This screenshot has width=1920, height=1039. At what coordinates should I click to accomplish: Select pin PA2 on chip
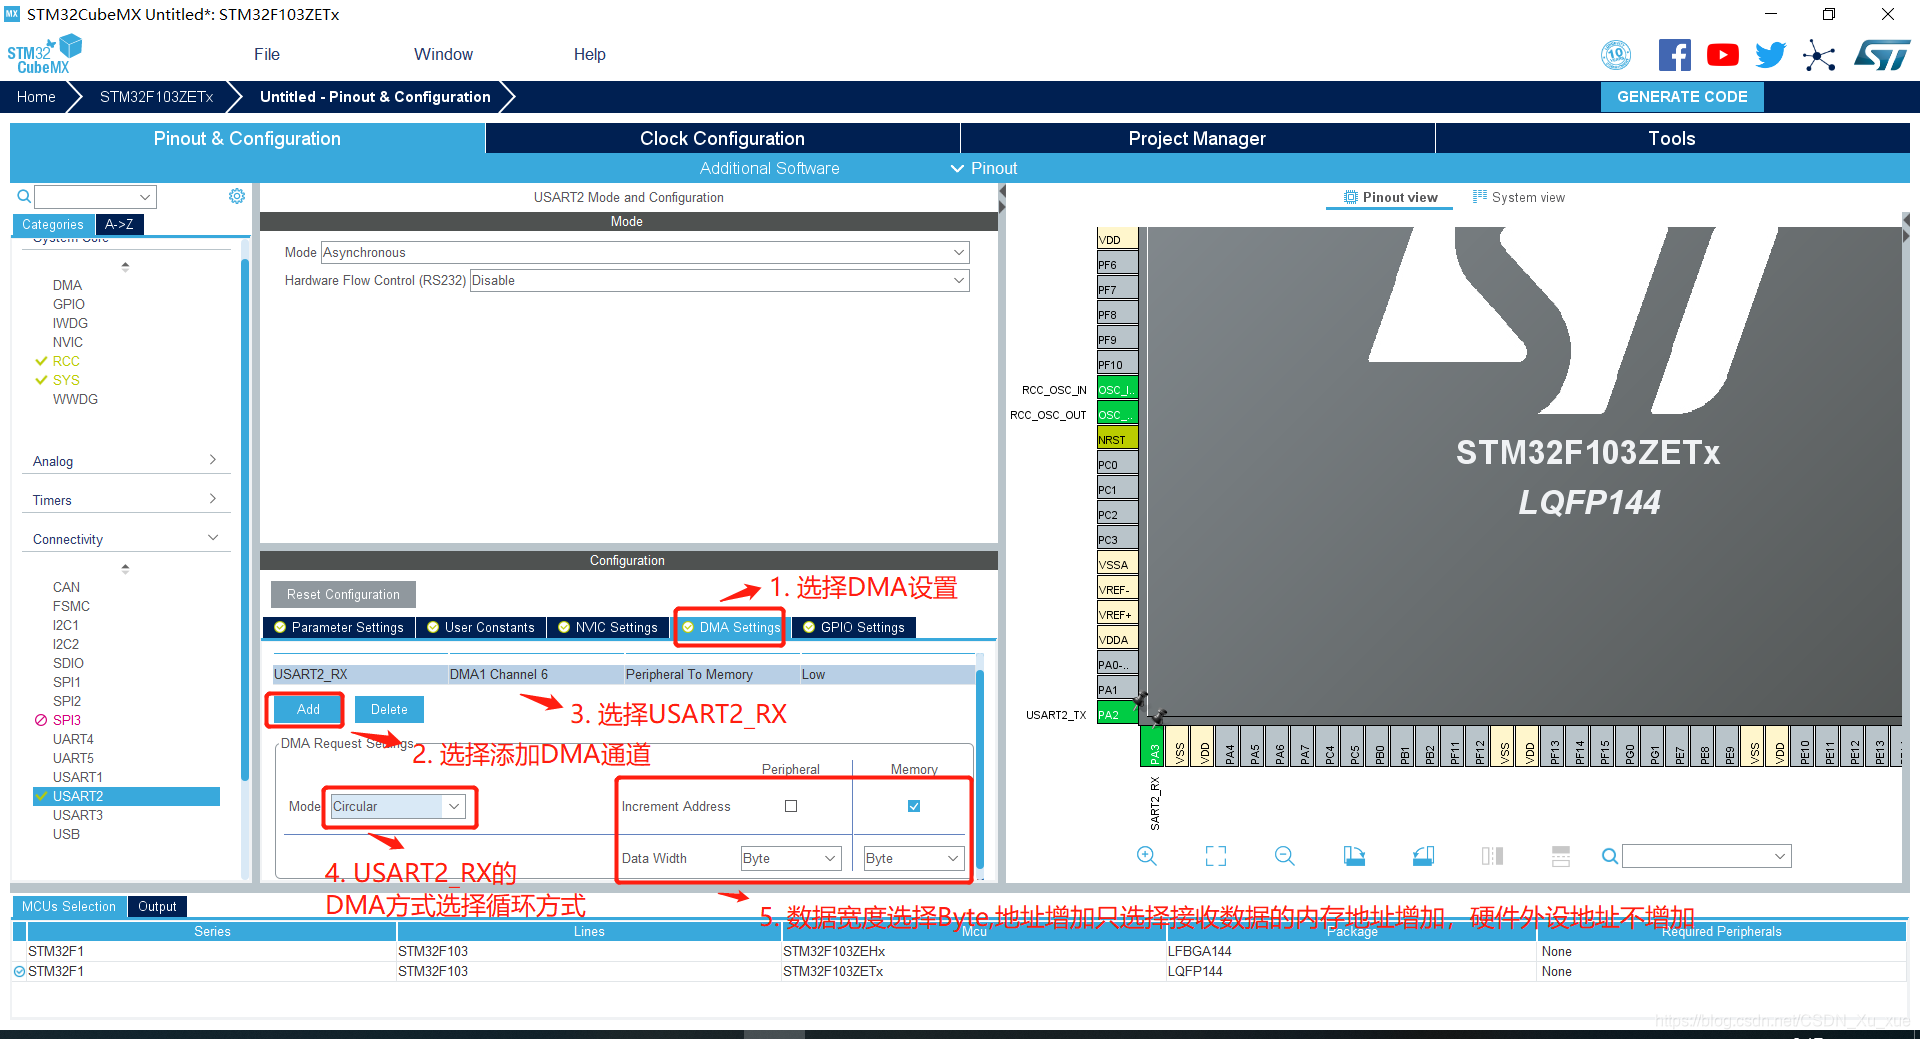(1117, 714)
